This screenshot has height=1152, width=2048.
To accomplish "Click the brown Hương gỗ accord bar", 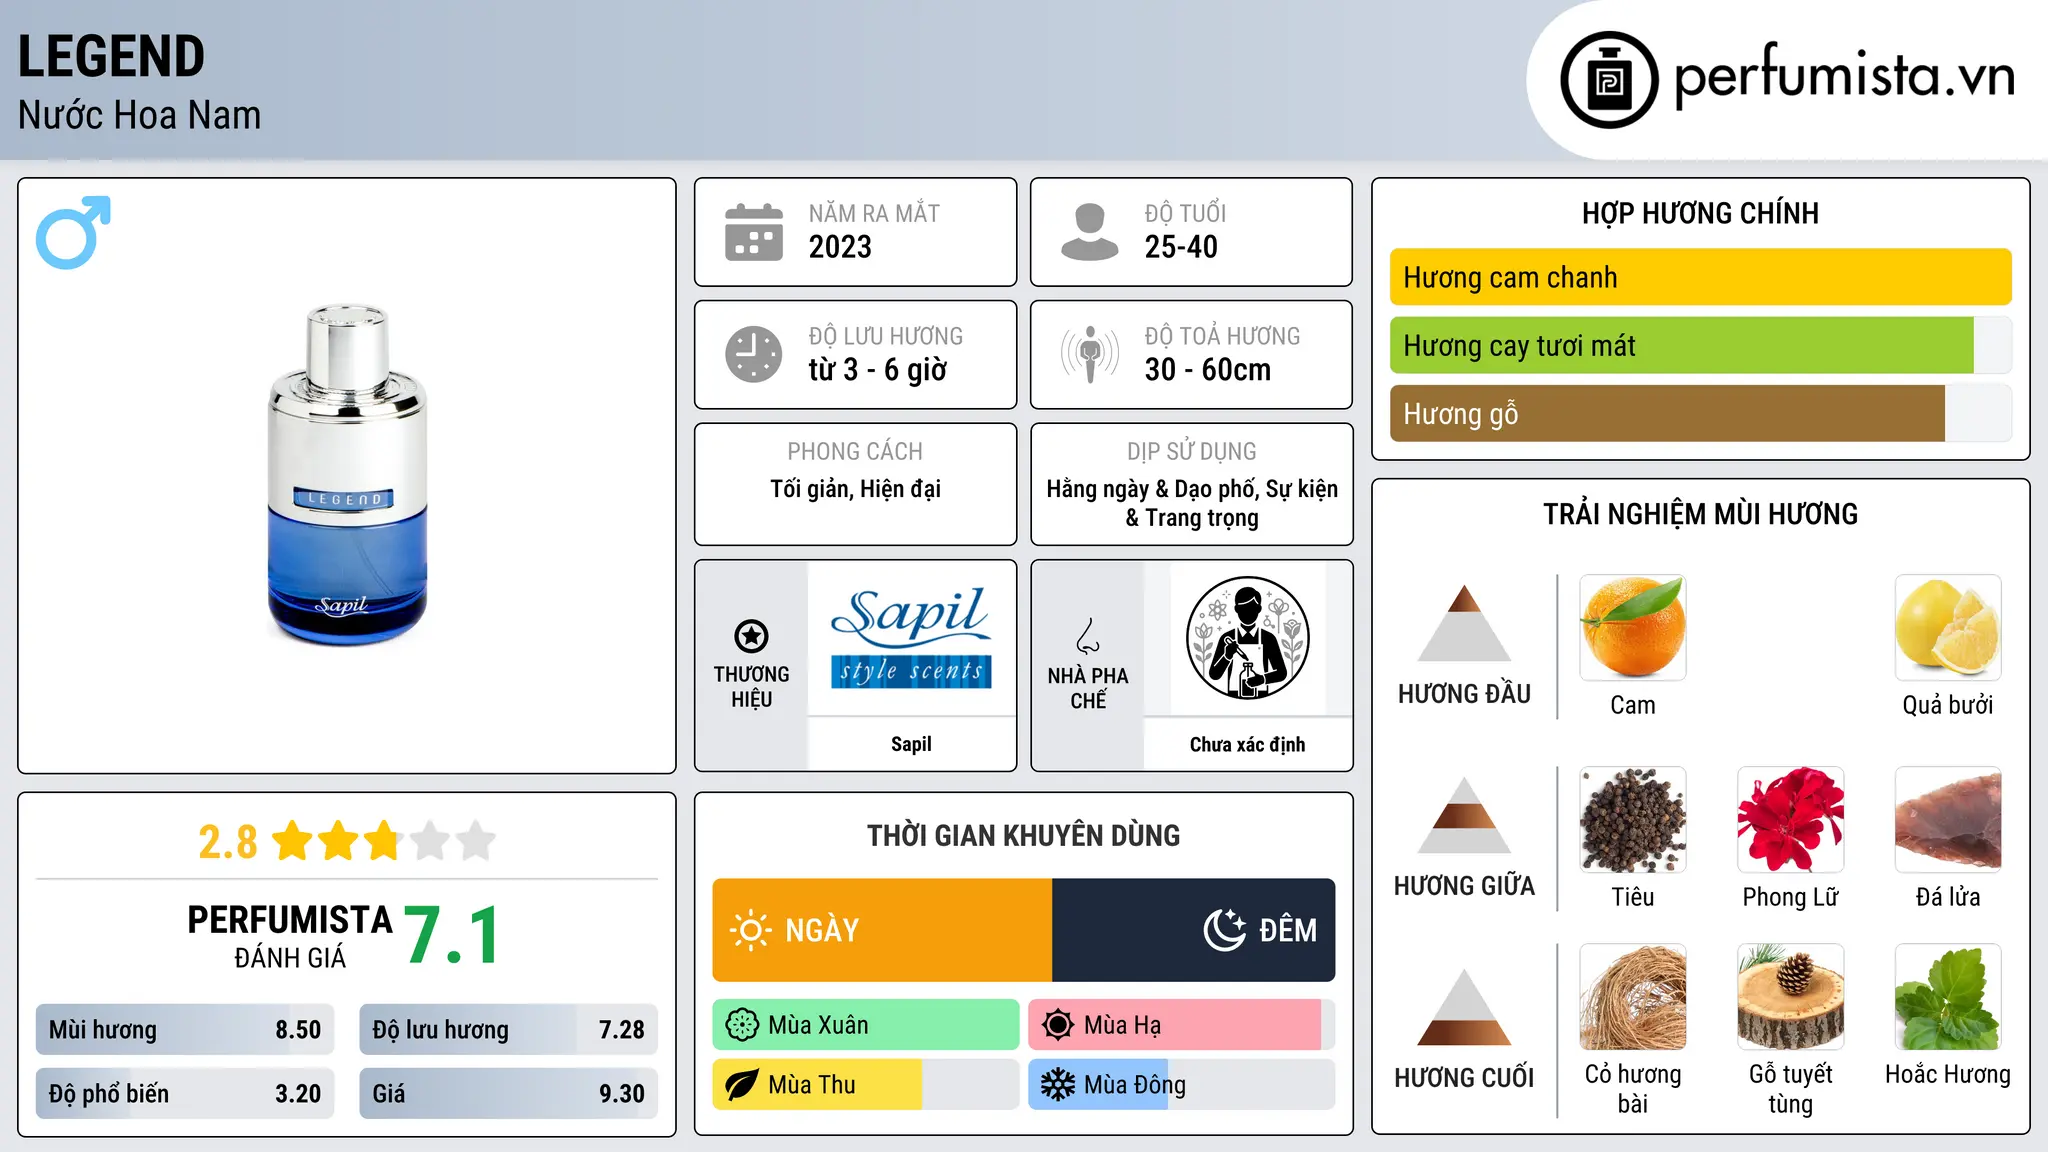I will click(1667, 413).
